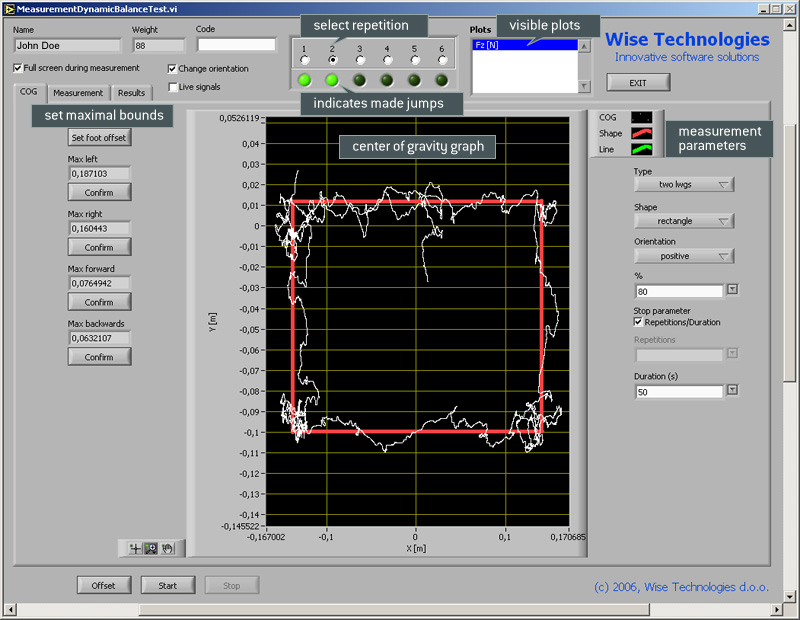Click Plots list scroll down arrow
The height and width of the screenshot is (620, 800).
click(584, 86)
